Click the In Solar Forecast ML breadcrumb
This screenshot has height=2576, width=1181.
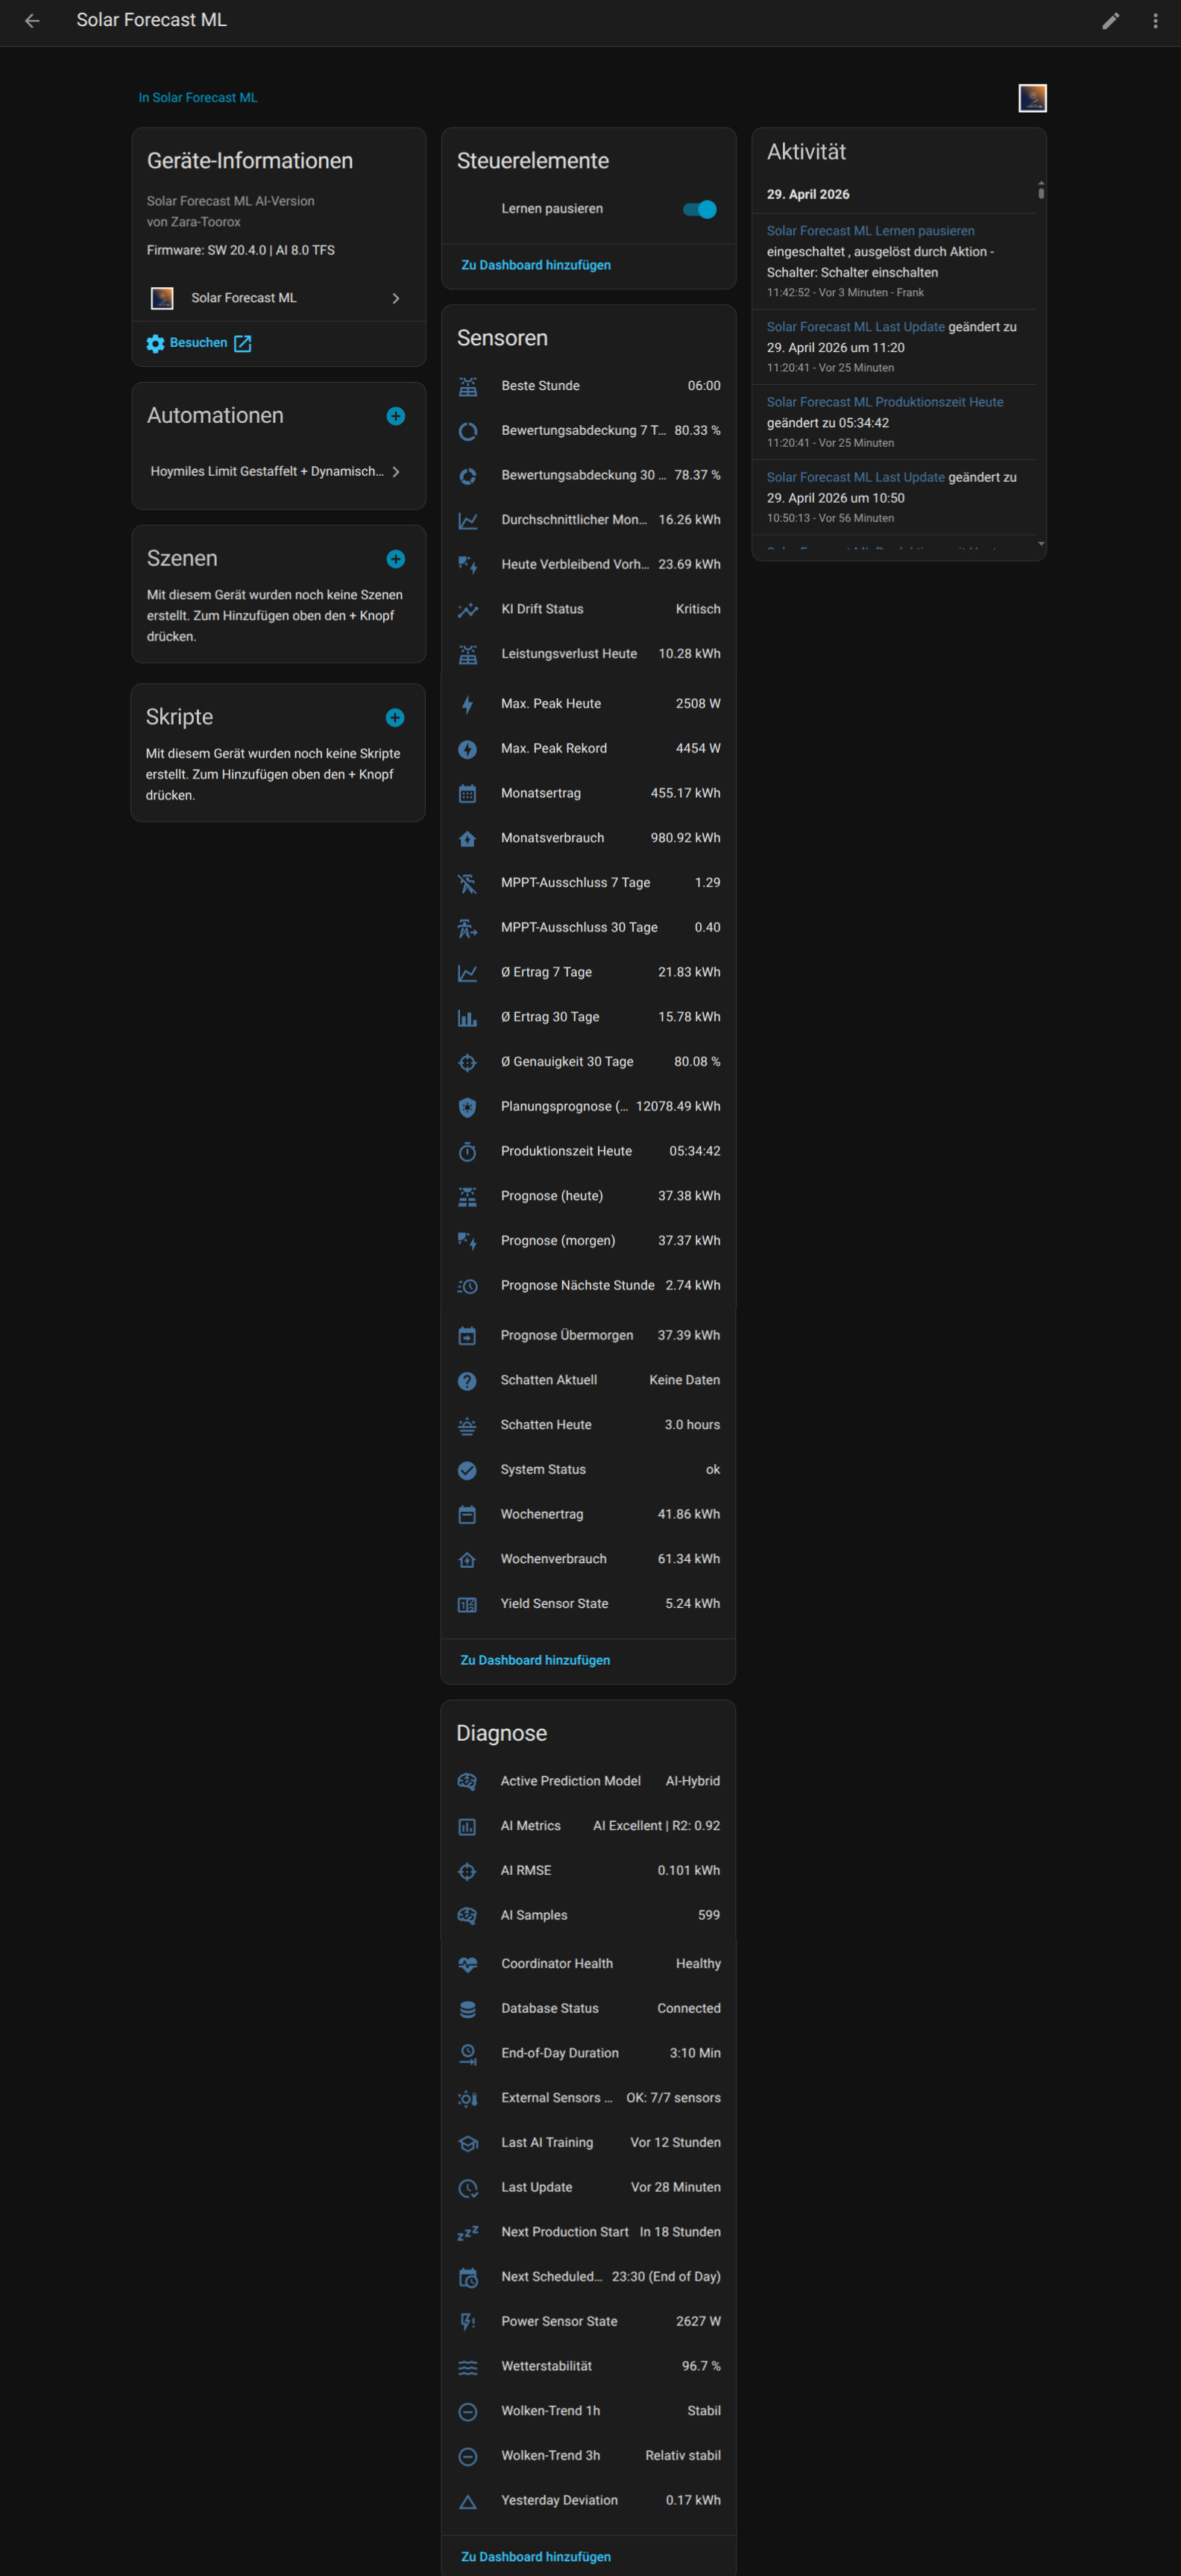[x=198, y=98]
